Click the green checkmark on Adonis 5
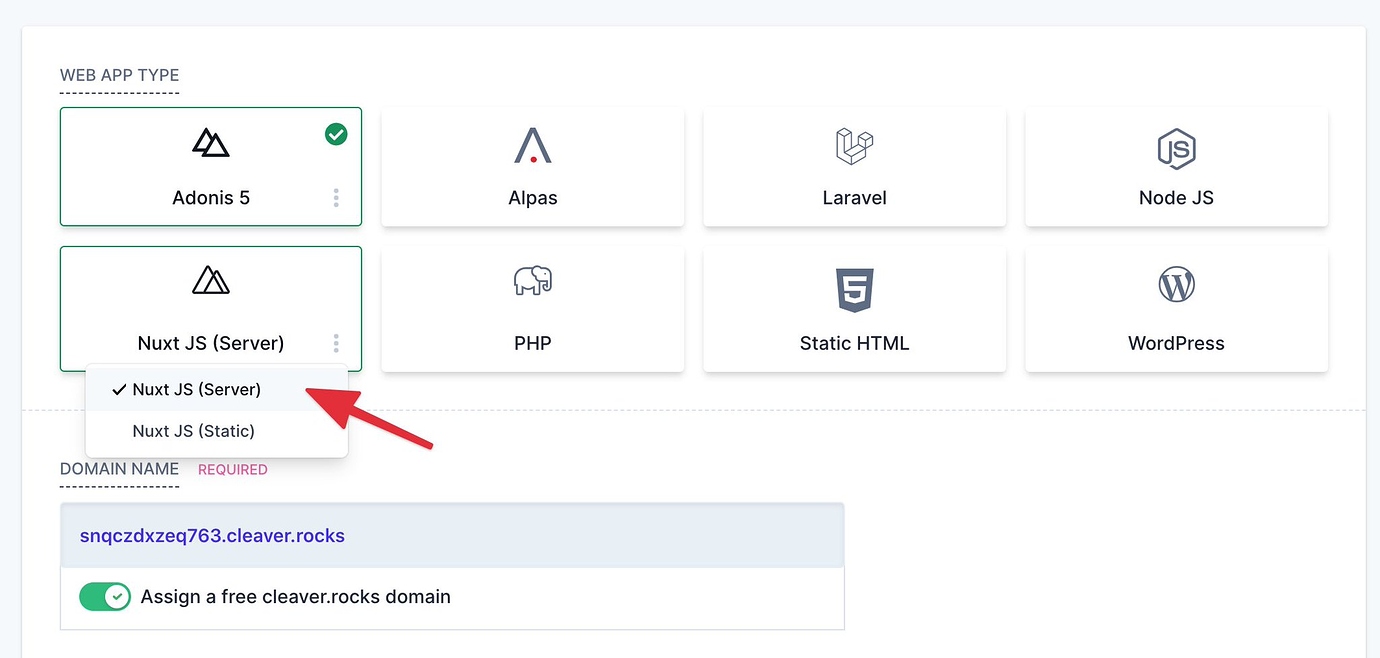Image resolution: width=1380 pixels, height=658 pixels. pos(336,133)
